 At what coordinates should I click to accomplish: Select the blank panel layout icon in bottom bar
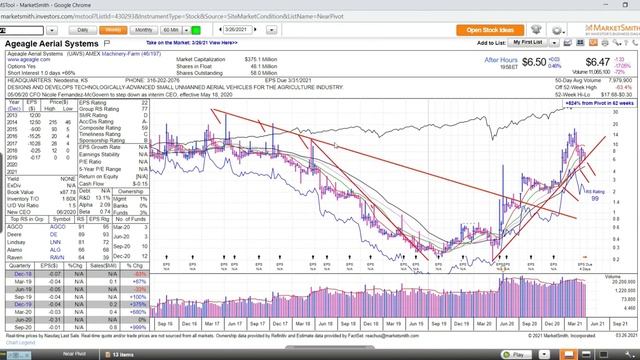(x=604, y=354)
